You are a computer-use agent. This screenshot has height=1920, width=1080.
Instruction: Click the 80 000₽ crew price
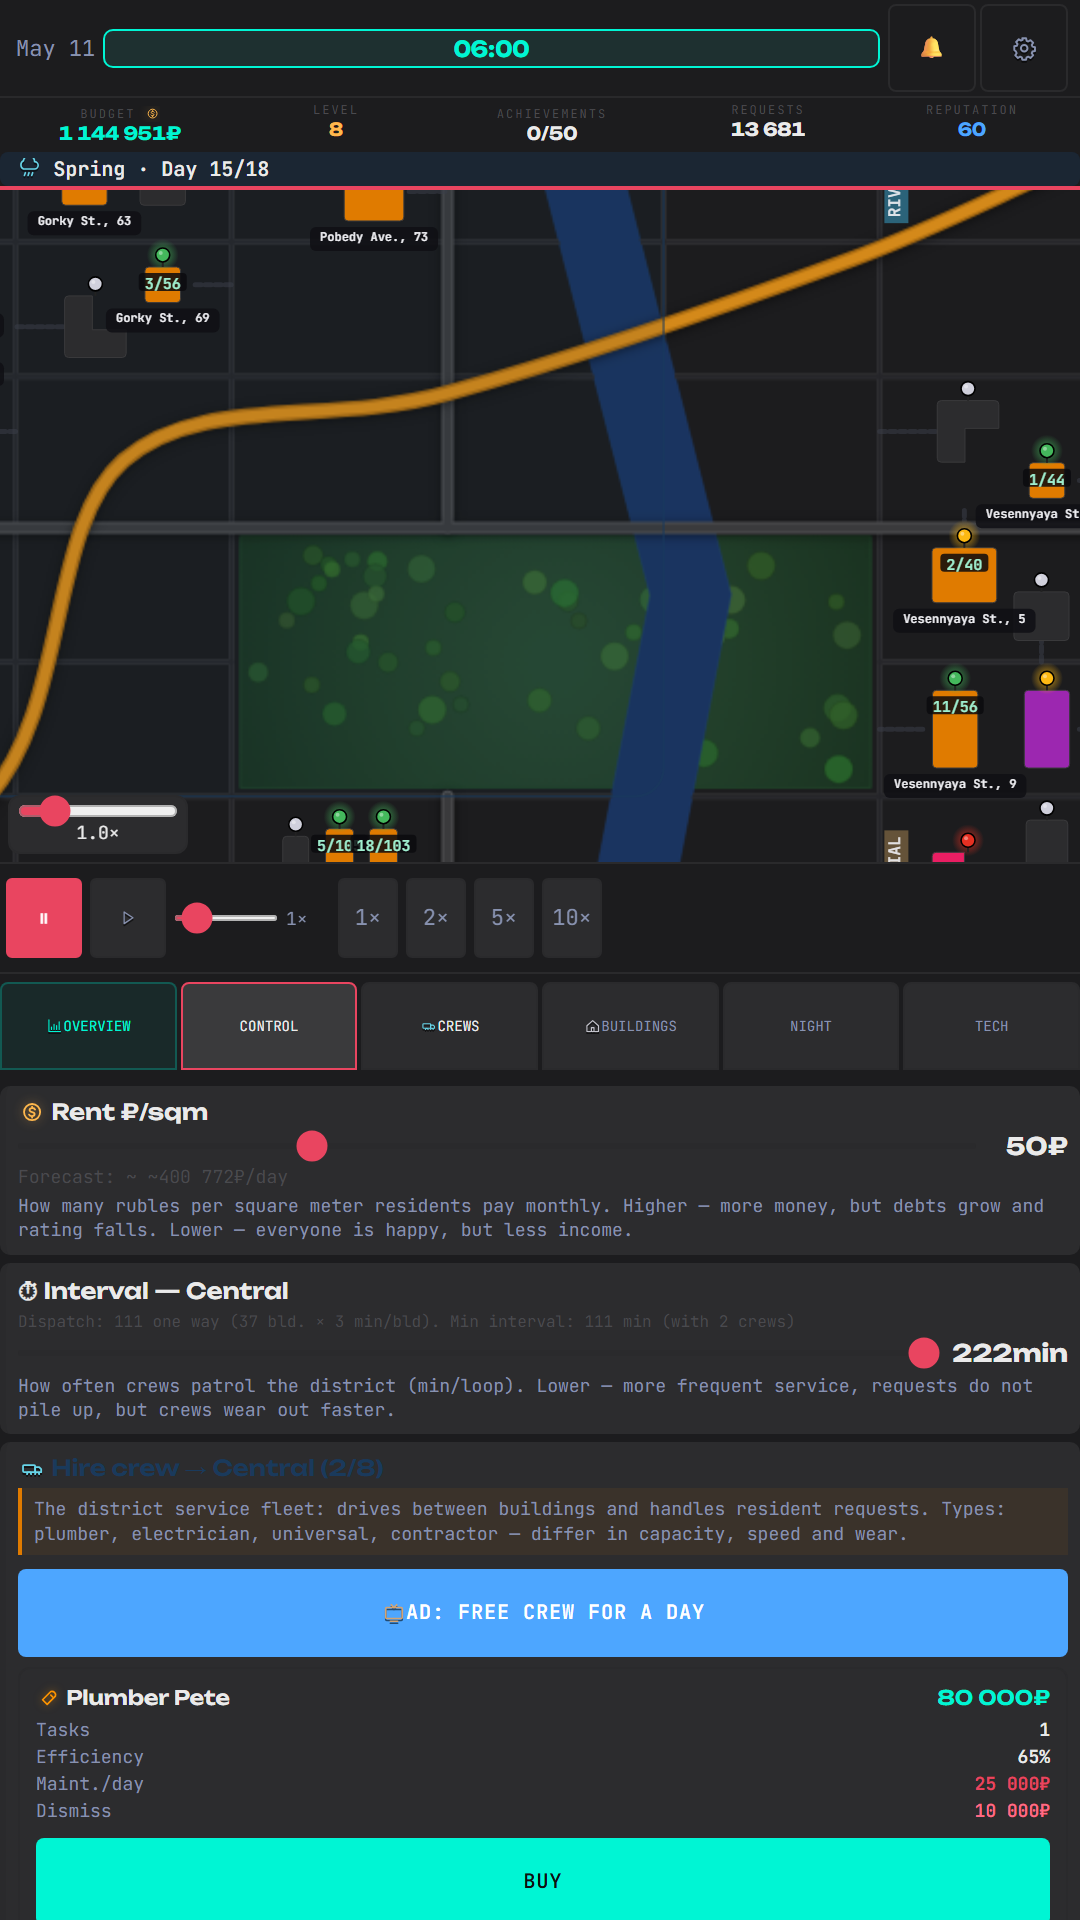pyautogui.click(x=993, y=1697)
